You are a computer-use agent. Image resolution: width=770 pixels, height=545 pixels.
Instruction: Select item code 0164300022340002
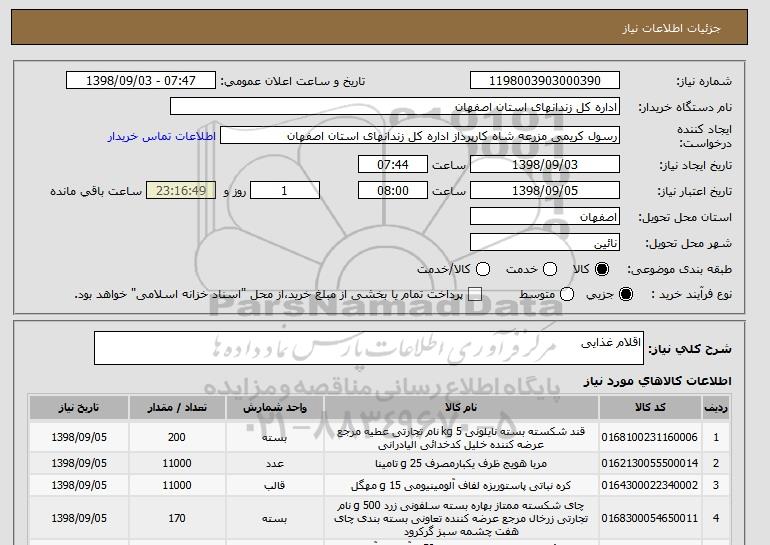click(649, 485)
